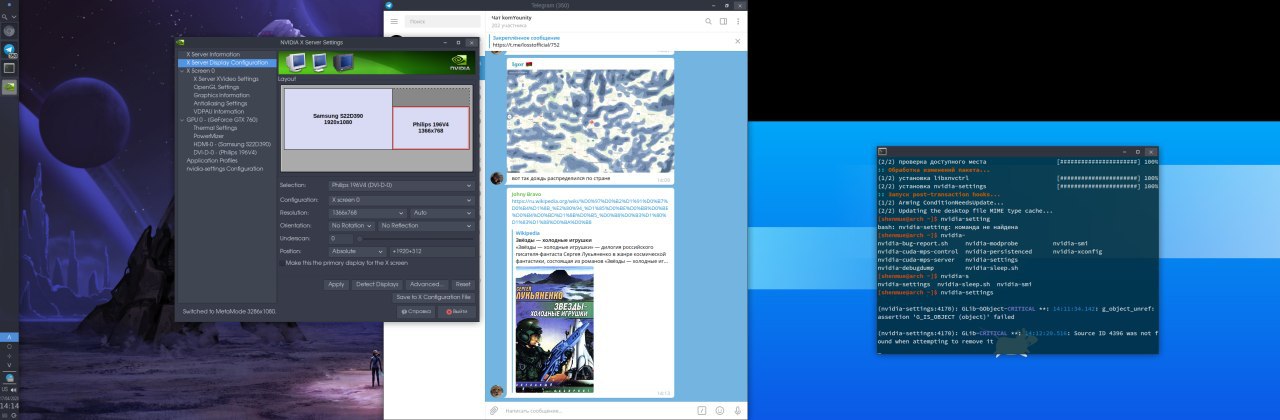The image size is (1280, 420).
Task: Open PowerMizer page
Action: click(209, 136)
